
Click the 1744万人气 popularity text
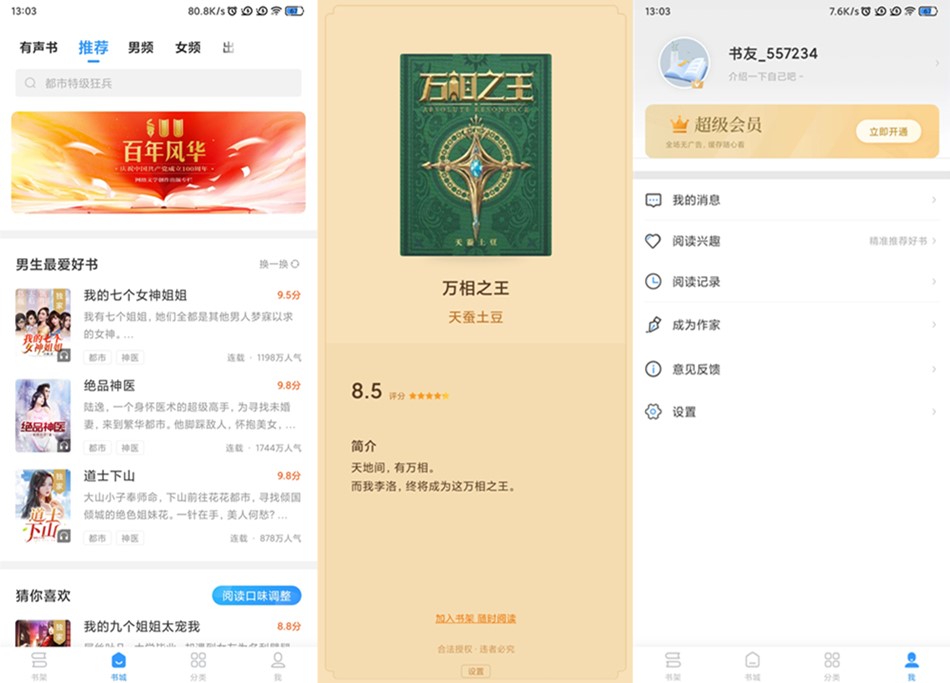[x=278, y=448]
